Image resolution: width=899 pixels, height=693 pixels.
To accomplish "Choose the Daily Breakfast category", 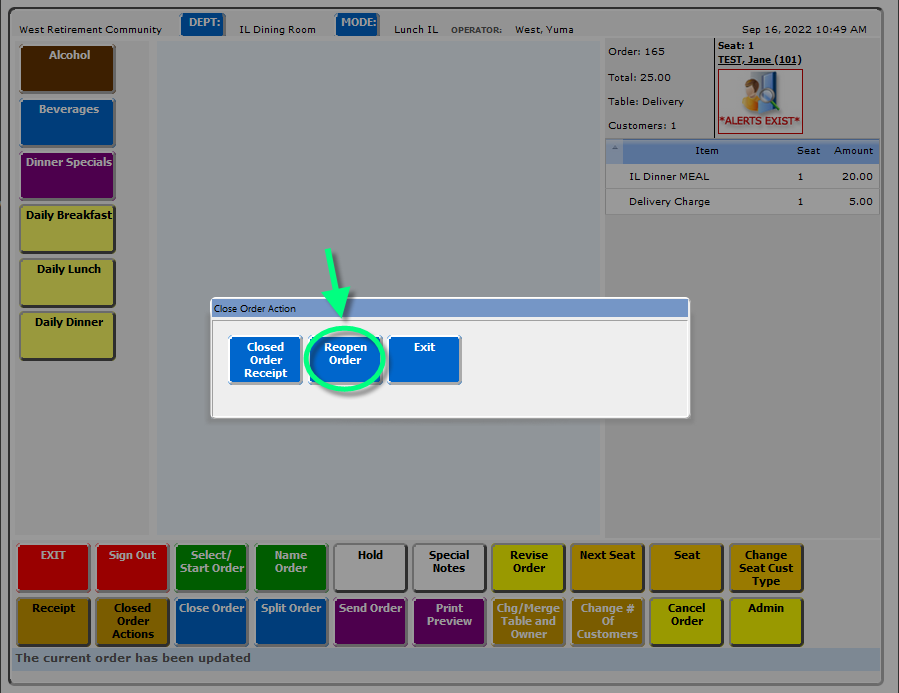I will pyautogui.click(x=68, y=228).
